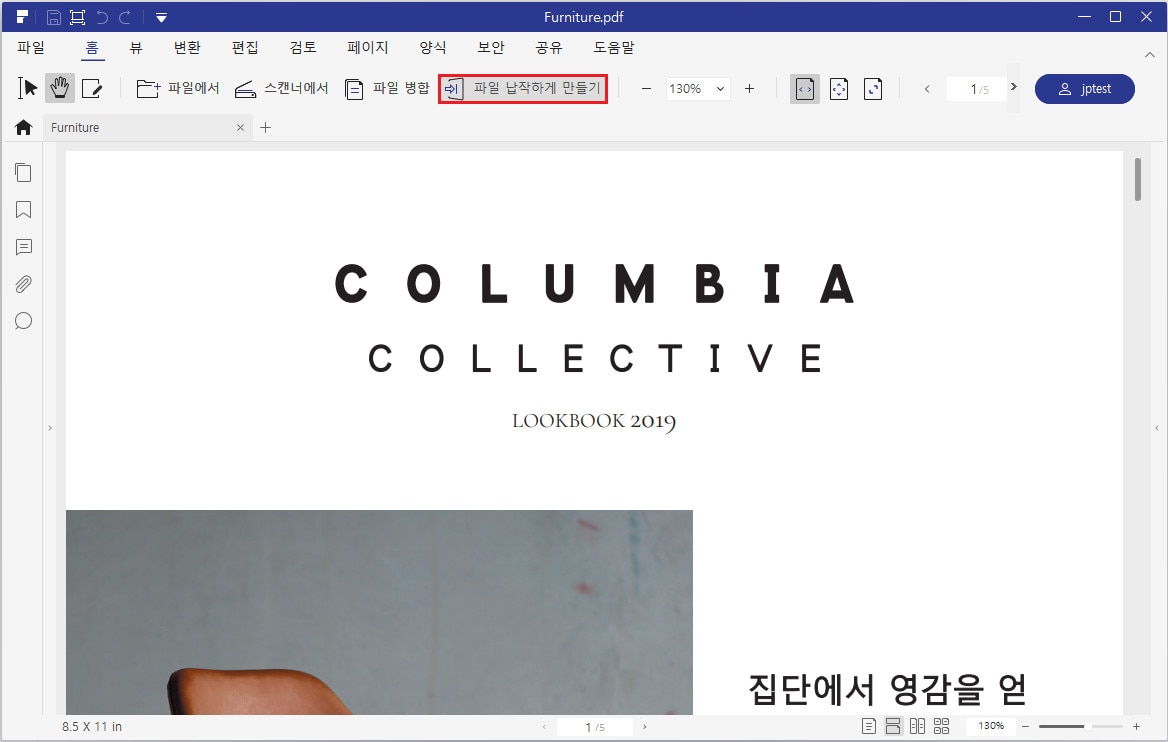Add a new tab with plus
Image resolution: width=1168 pixels, height=742 pixels.
[265, 127]
